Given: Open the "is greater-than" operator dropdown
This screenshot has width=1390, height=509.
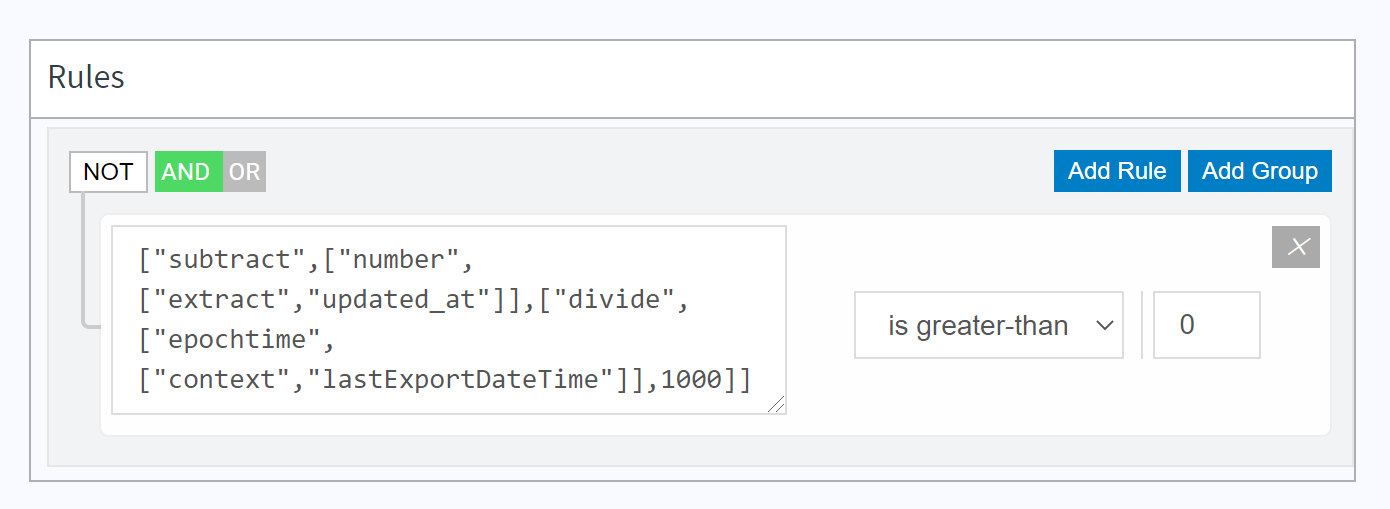Looking at the screenshot, I should pos(989,325).
